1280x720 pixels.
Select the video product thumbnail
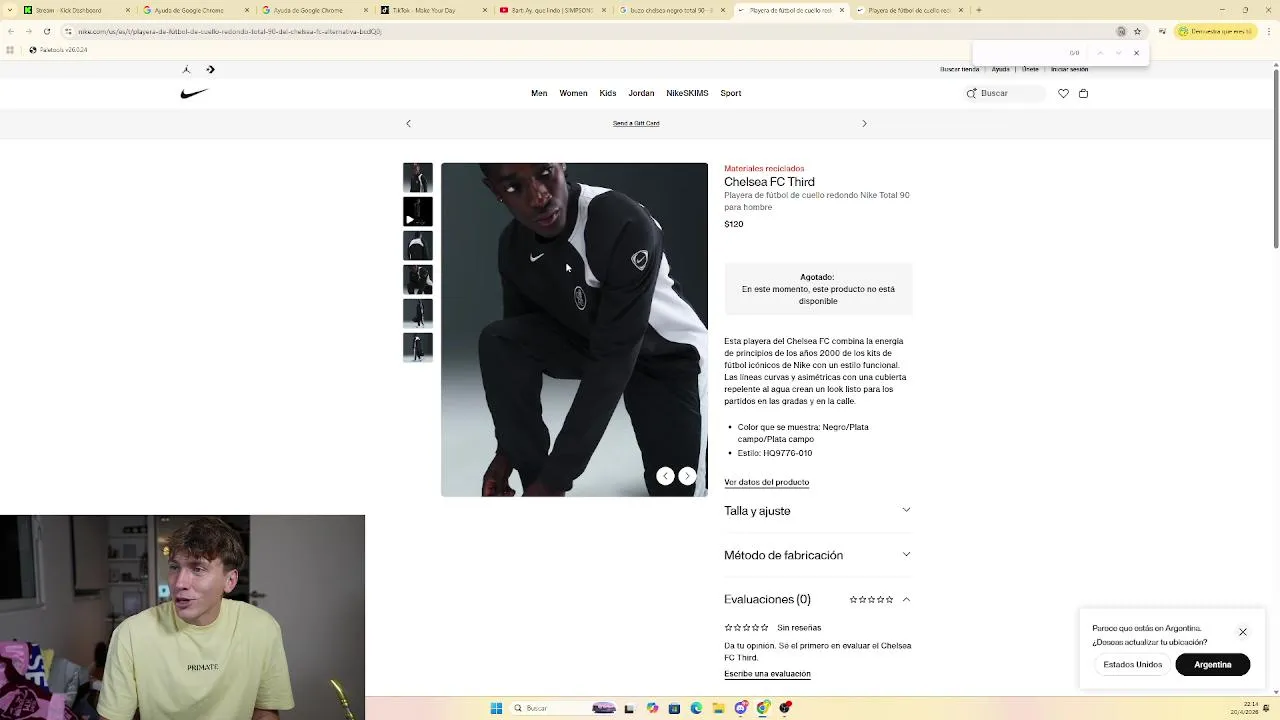(x=418, y=212)
